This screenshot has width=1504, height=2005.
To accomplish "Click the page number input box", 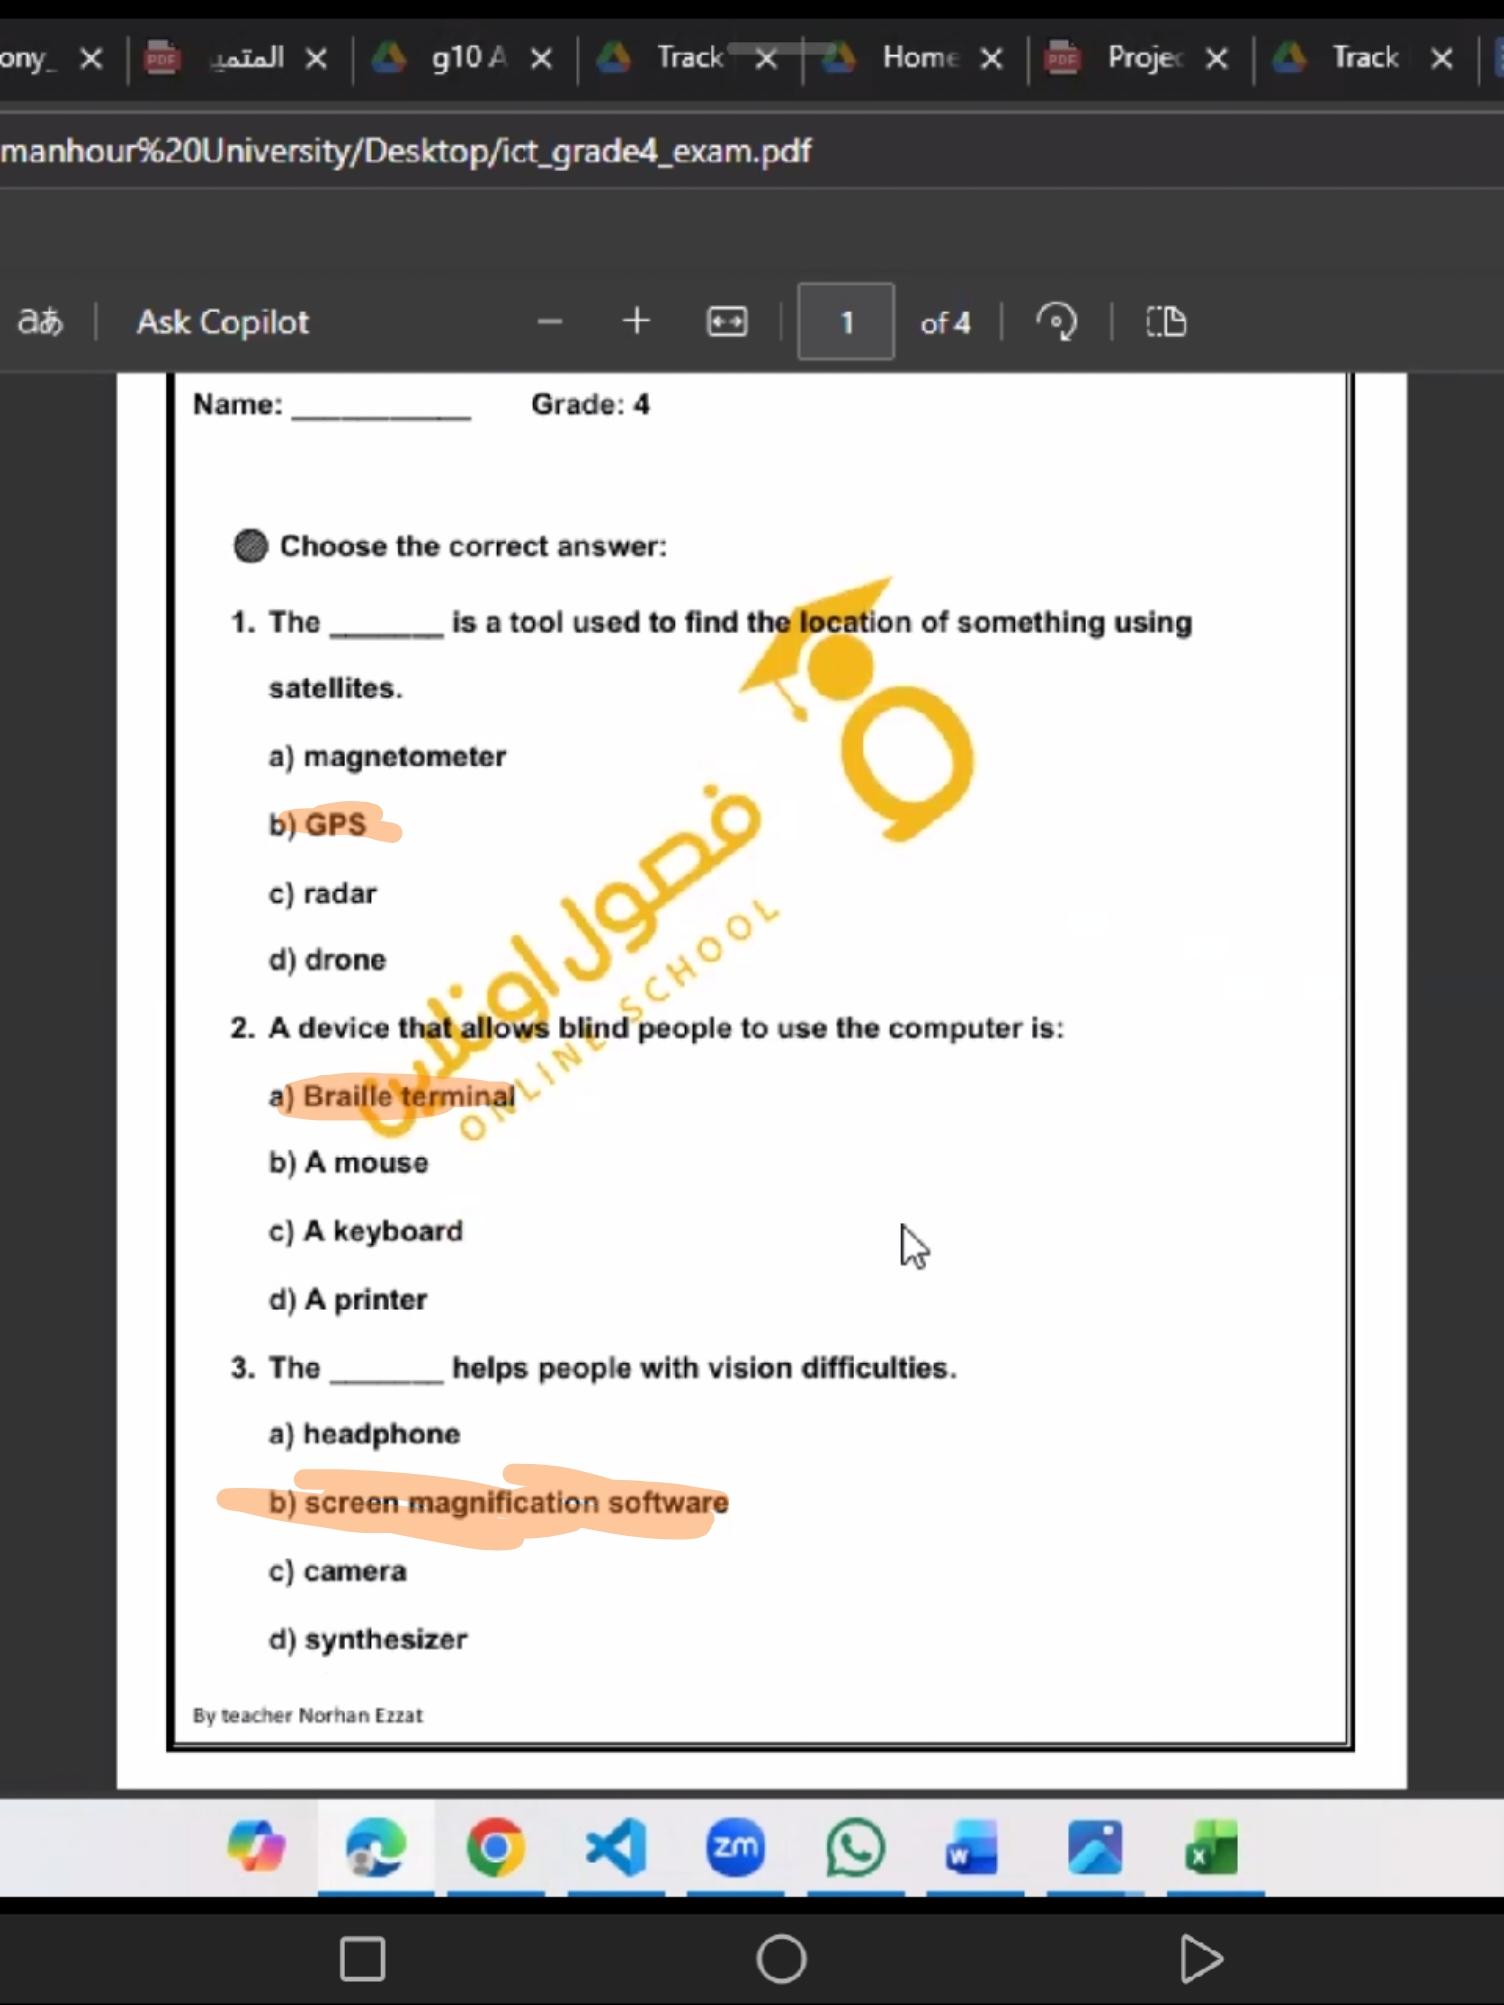I will (845, 322).
